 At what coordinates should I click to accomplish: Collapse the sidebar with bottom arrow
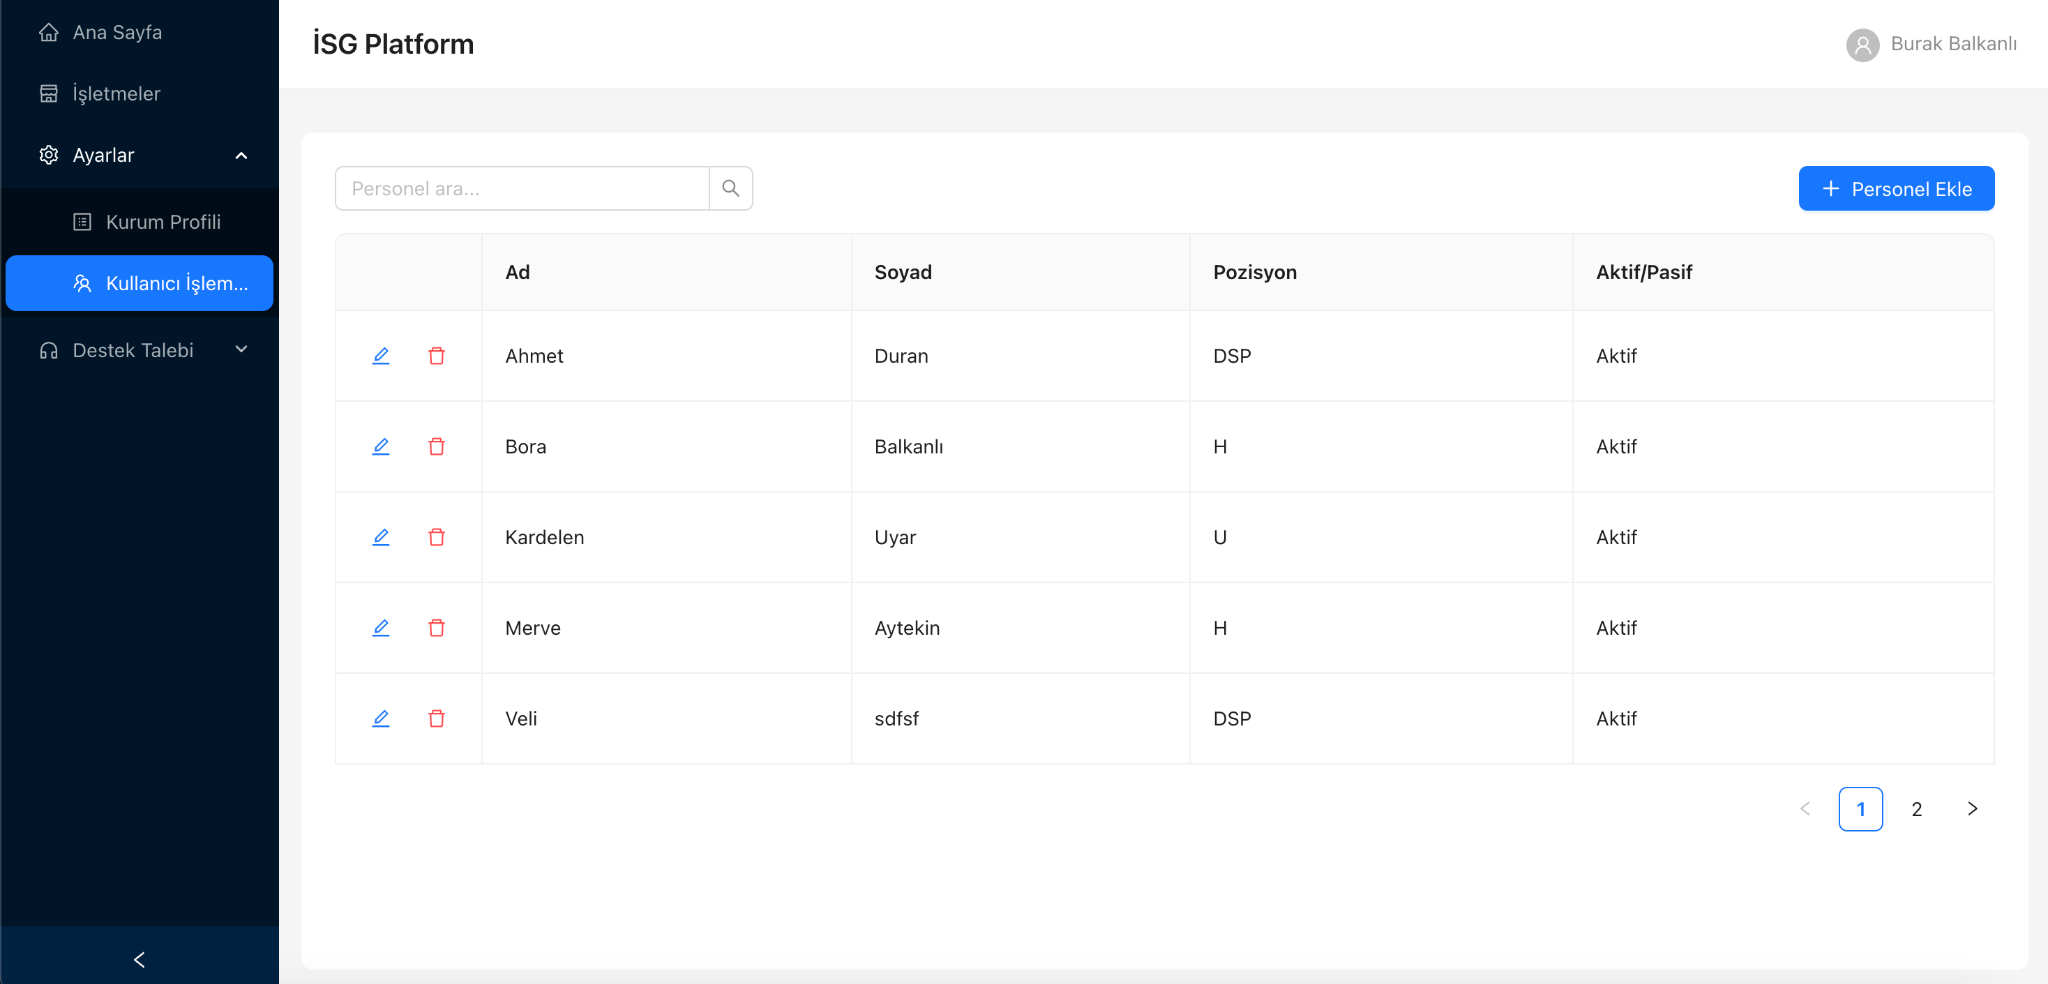click(x=139, y=959)
